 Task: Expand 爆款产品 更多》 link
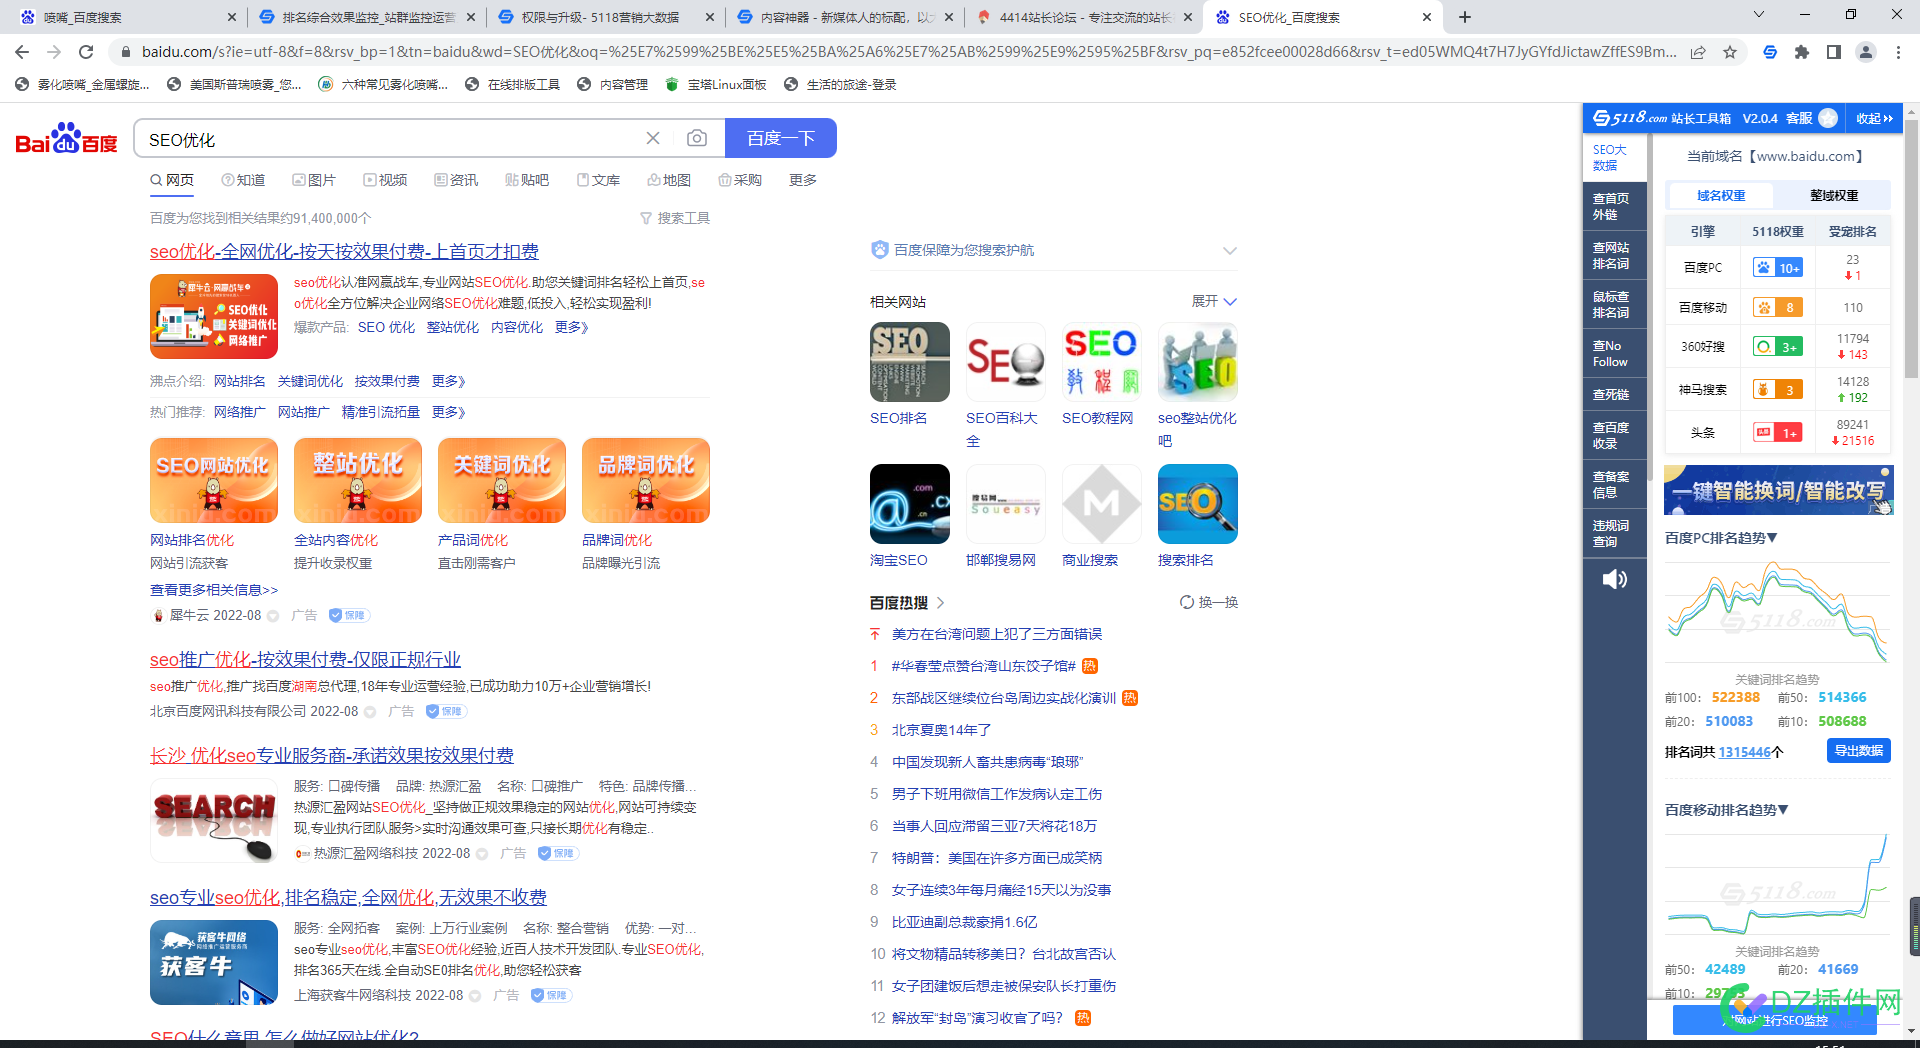click(572, 327)
